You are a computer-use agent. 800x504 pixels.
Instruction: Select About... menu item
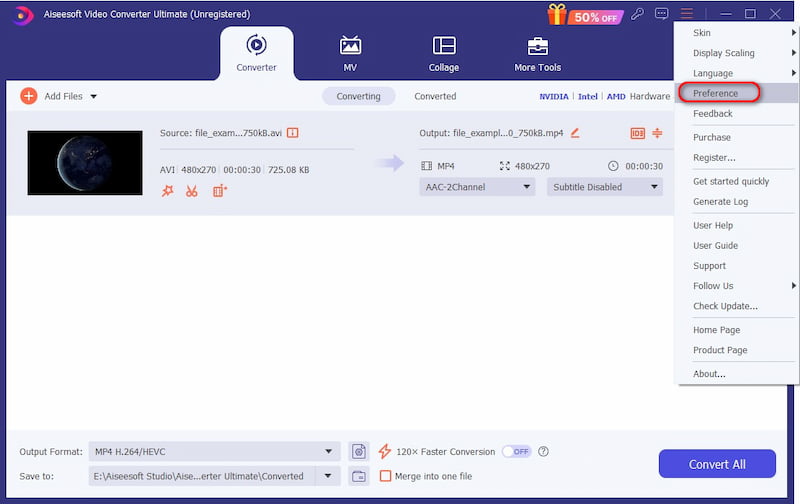click(x=736, y=374)
